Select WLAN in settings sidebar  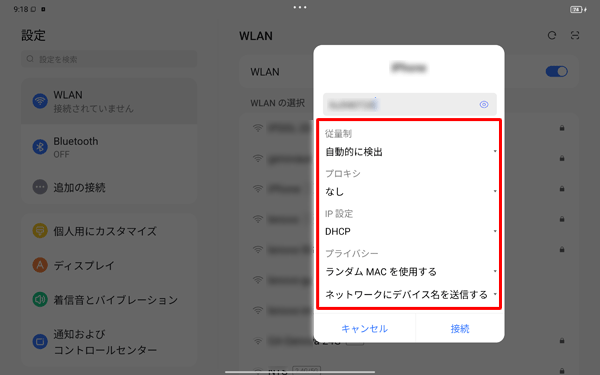109,101
